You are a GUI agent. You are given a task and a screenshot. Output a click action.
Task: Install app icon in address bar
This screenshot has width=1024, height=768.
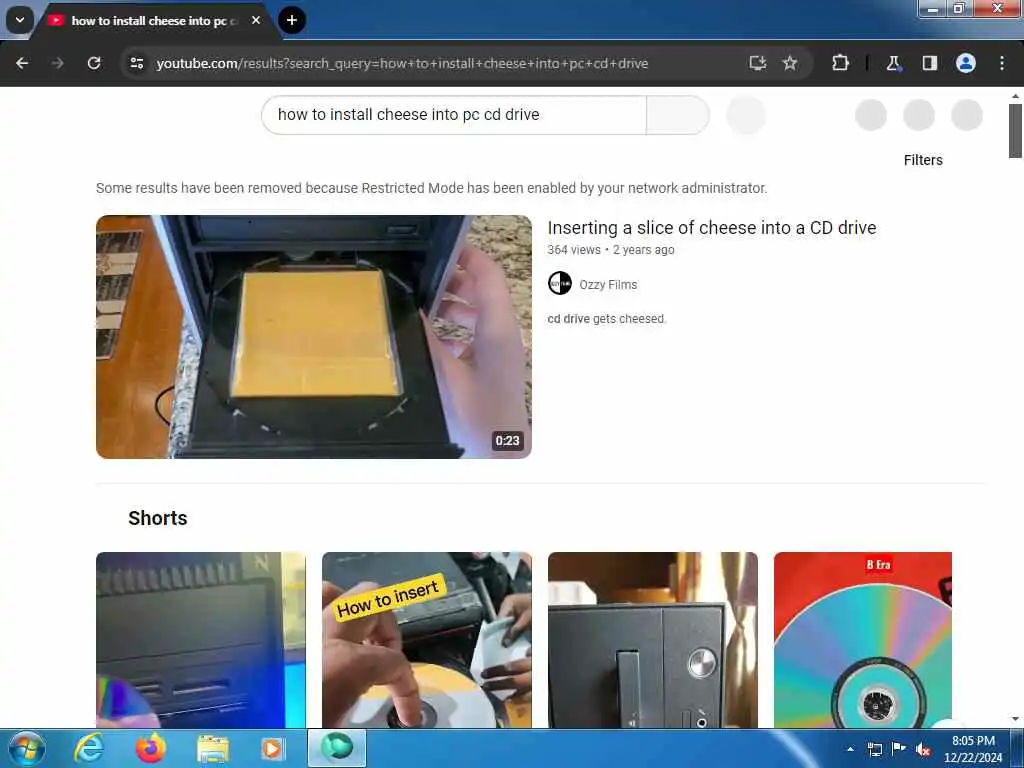[758, 63]
